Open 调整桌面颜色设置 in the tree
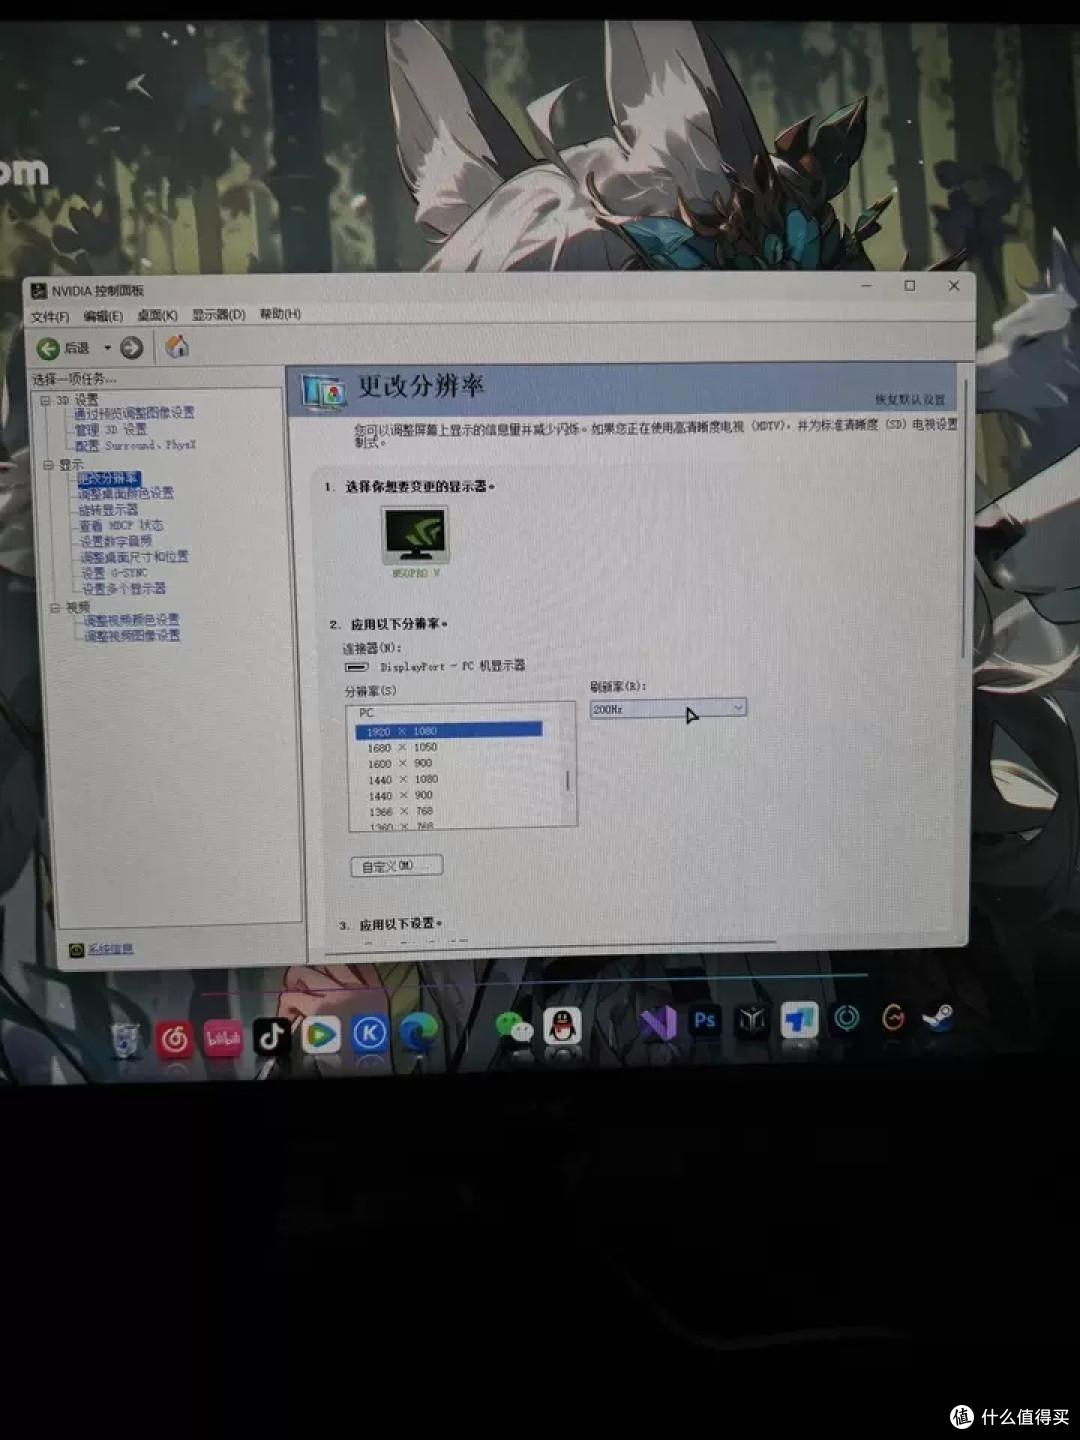 [126, 493]
